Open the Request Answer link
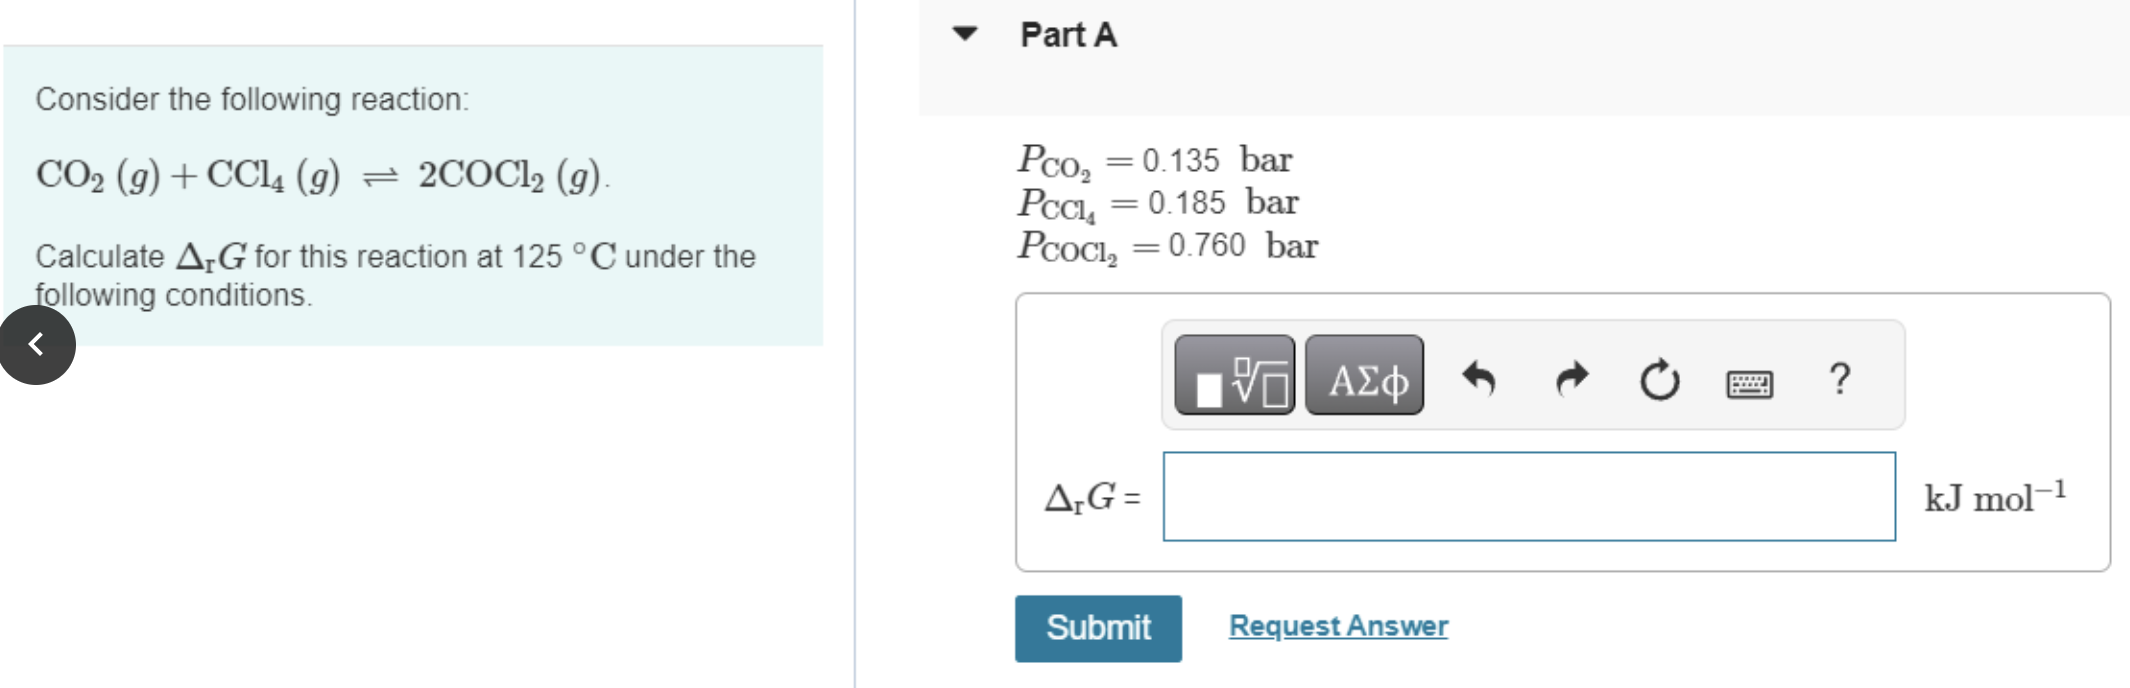This screenshot has width=2130, height=688. pos(1339,625)
